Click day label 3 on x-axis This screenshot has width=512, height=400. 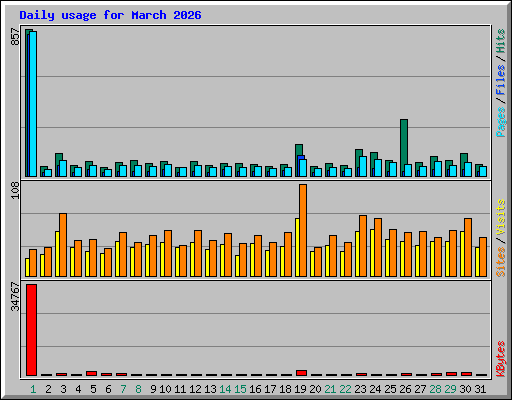63,389
